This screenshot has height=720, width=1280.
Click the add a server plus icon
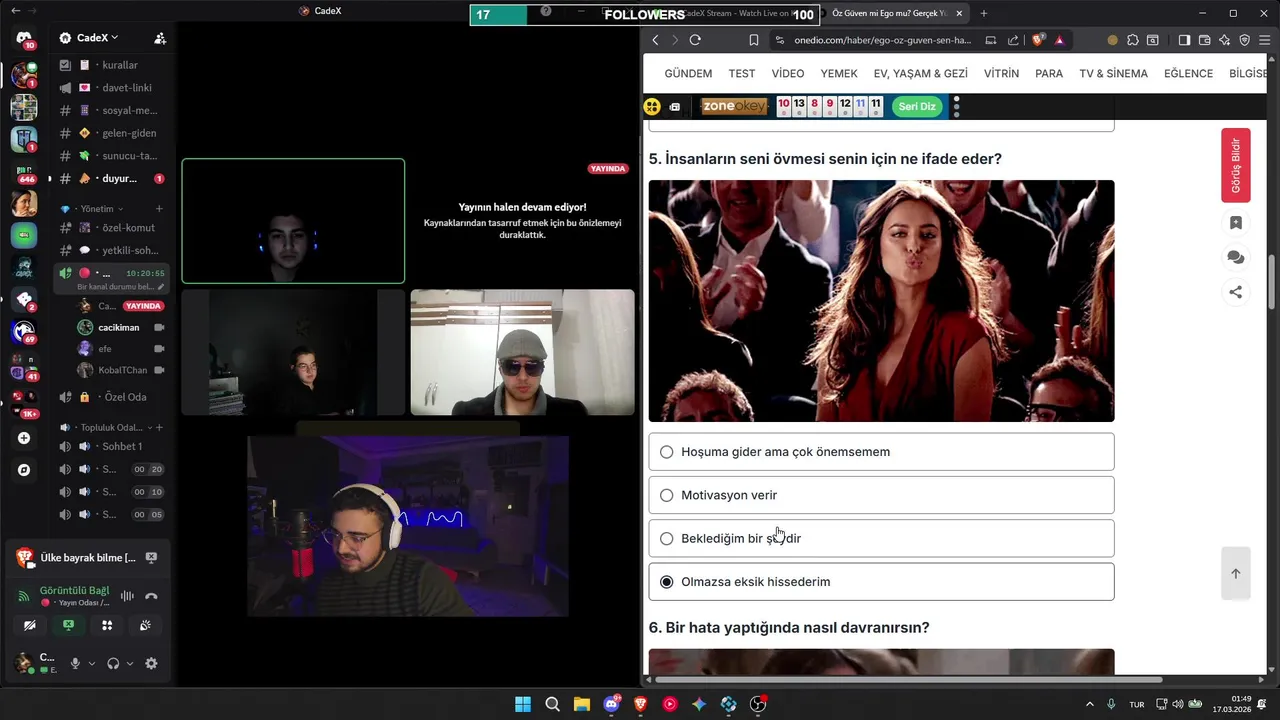click(x=24, y=438)
